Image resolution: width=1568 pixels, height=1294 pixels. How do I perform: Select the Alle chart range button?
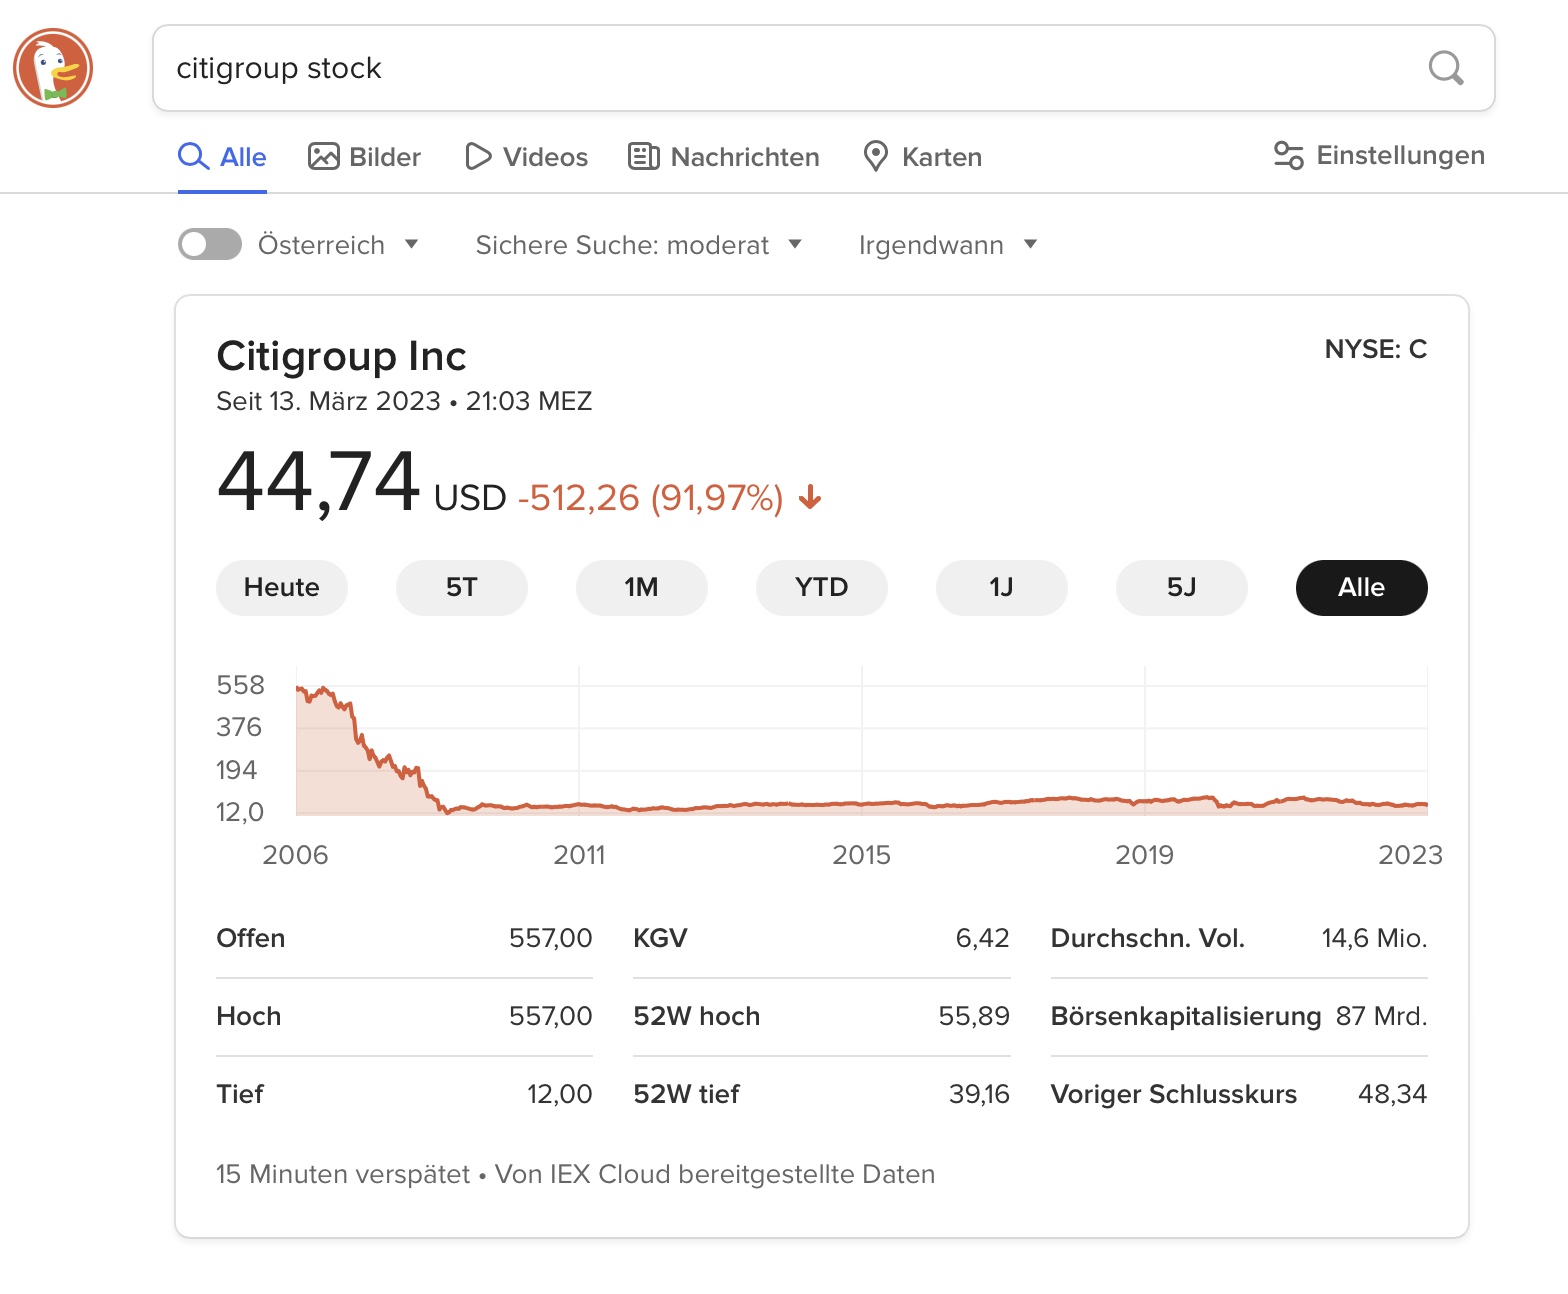click(1362, 588)
